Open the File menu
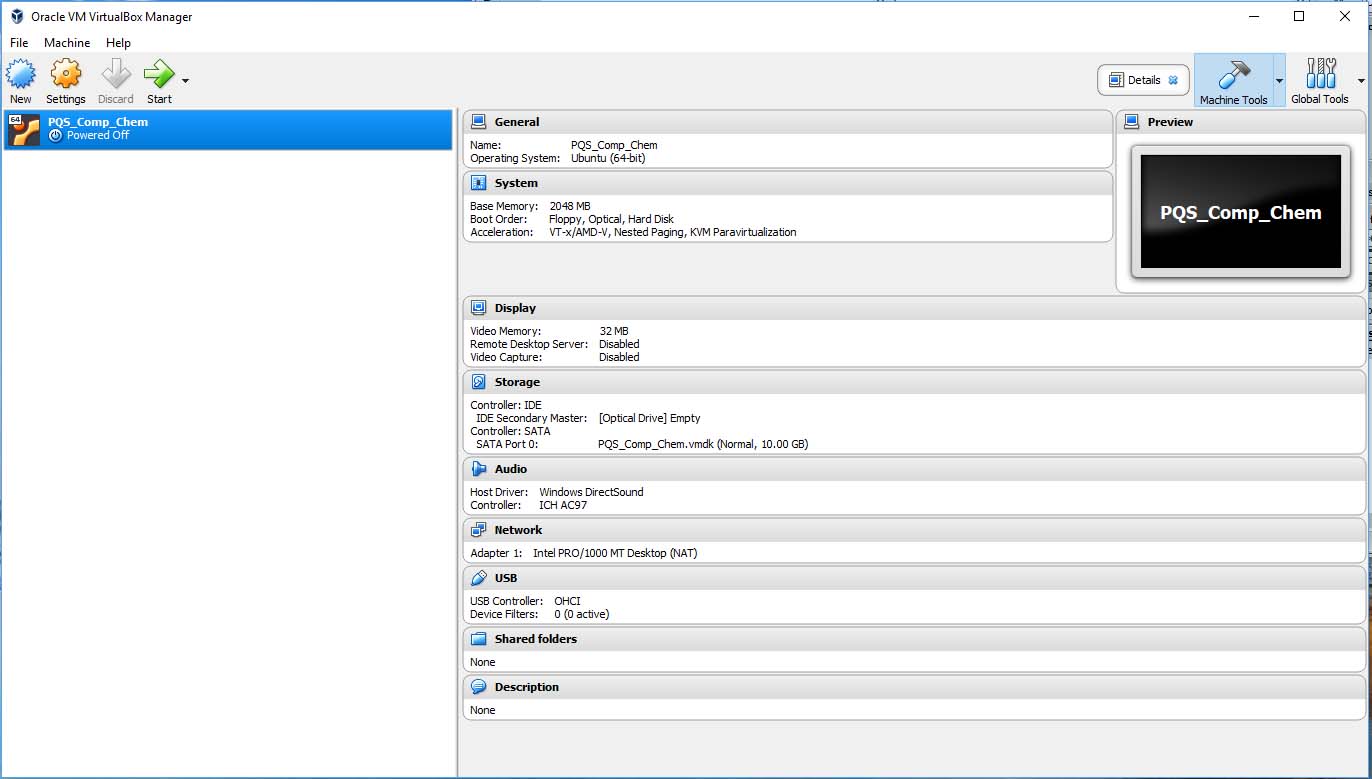 pyautogui.click(x=19, y=43)
